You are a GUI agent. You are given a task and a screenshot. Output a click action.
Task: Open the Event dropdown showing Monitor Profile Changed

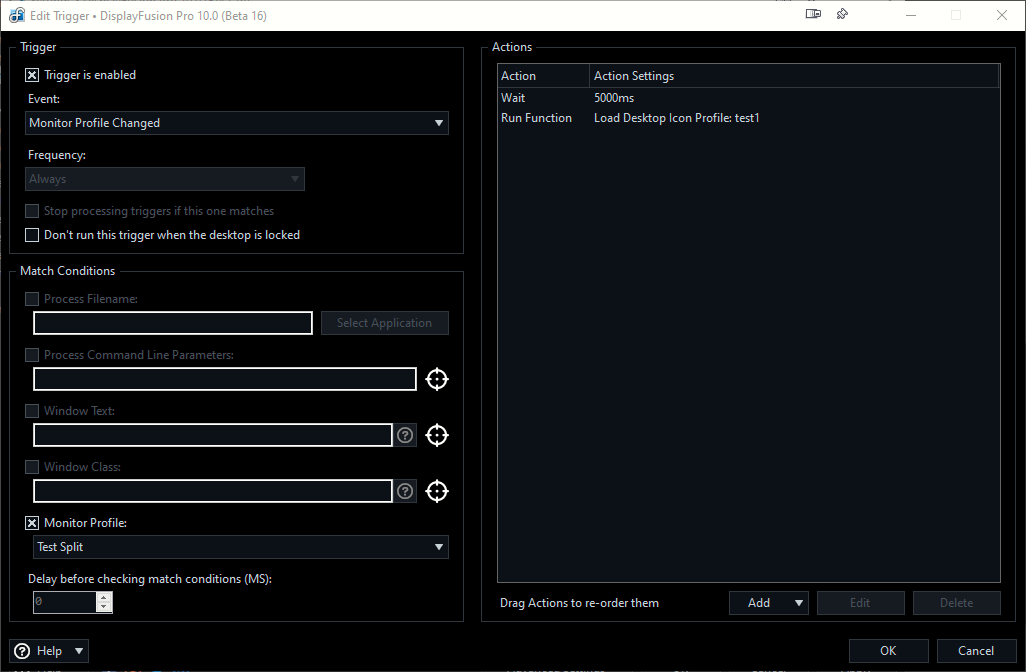point(237,123)
